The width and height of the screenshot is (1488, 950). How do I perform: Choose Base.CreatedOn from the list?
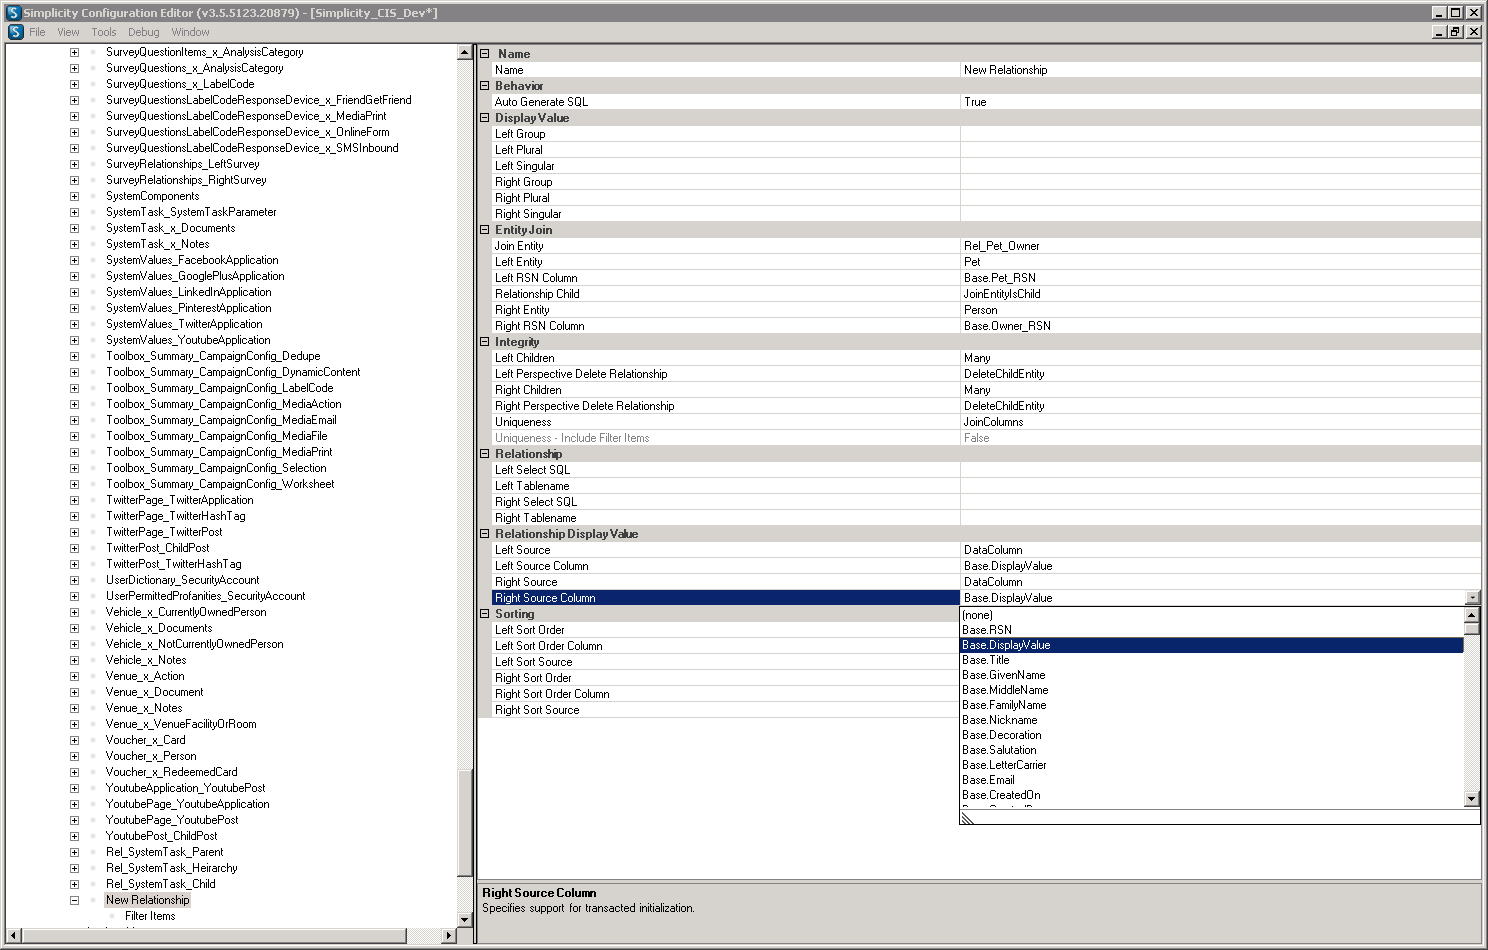point(1211,795)
